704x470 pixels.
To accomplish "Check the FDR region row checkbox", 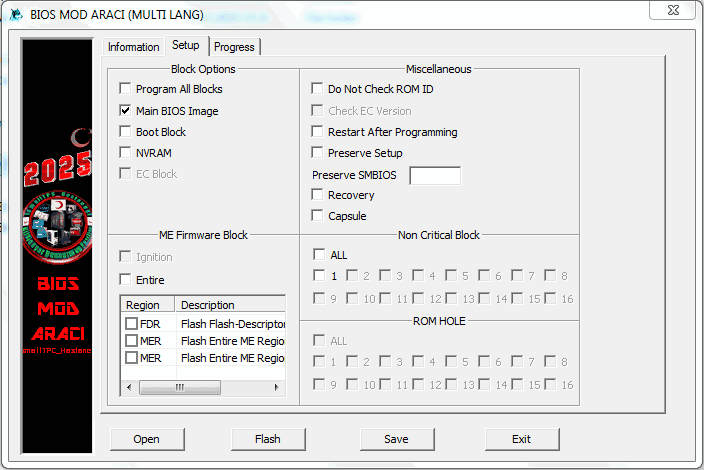I will (131, 324).
